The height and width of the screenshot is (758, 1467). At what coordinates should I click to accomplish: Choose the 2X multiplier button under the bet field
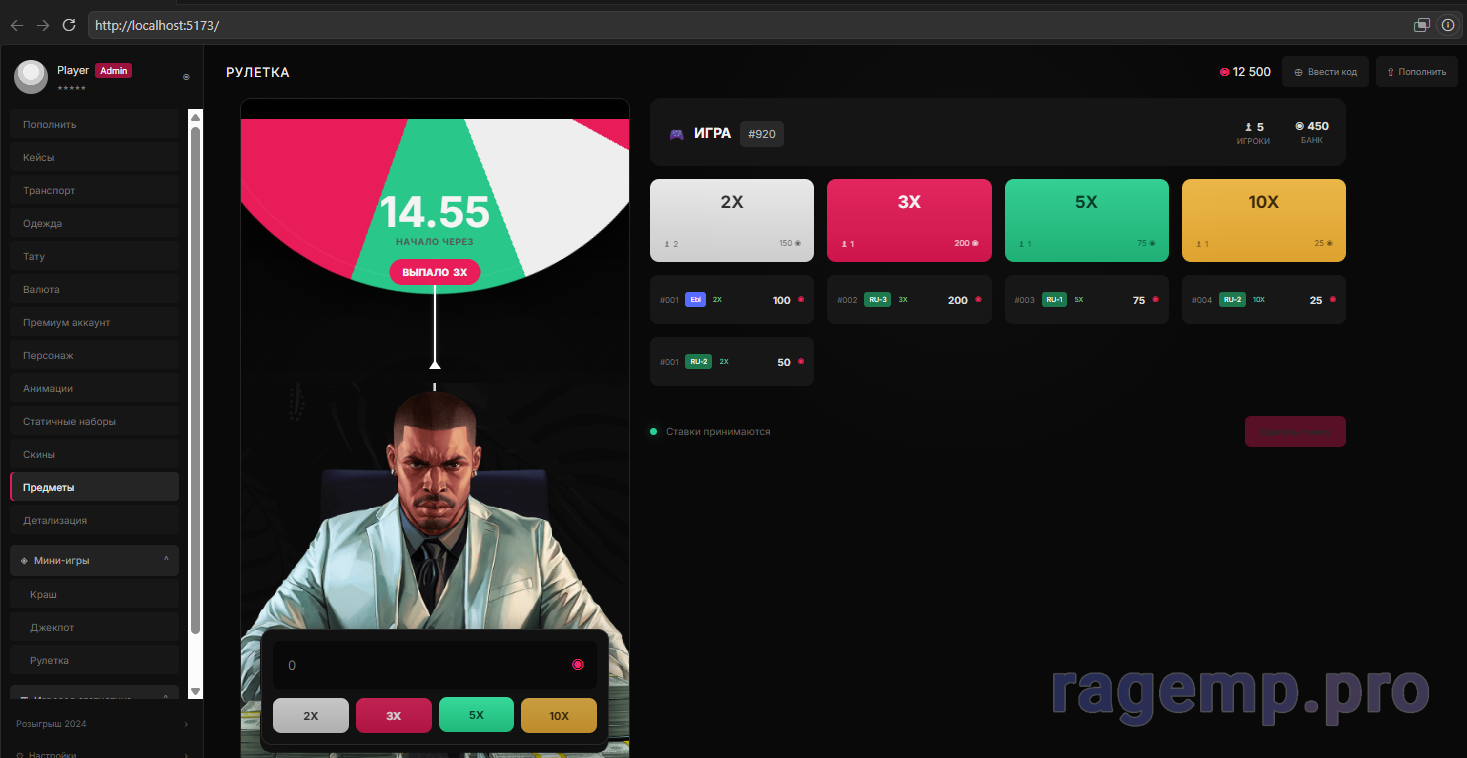311,716
